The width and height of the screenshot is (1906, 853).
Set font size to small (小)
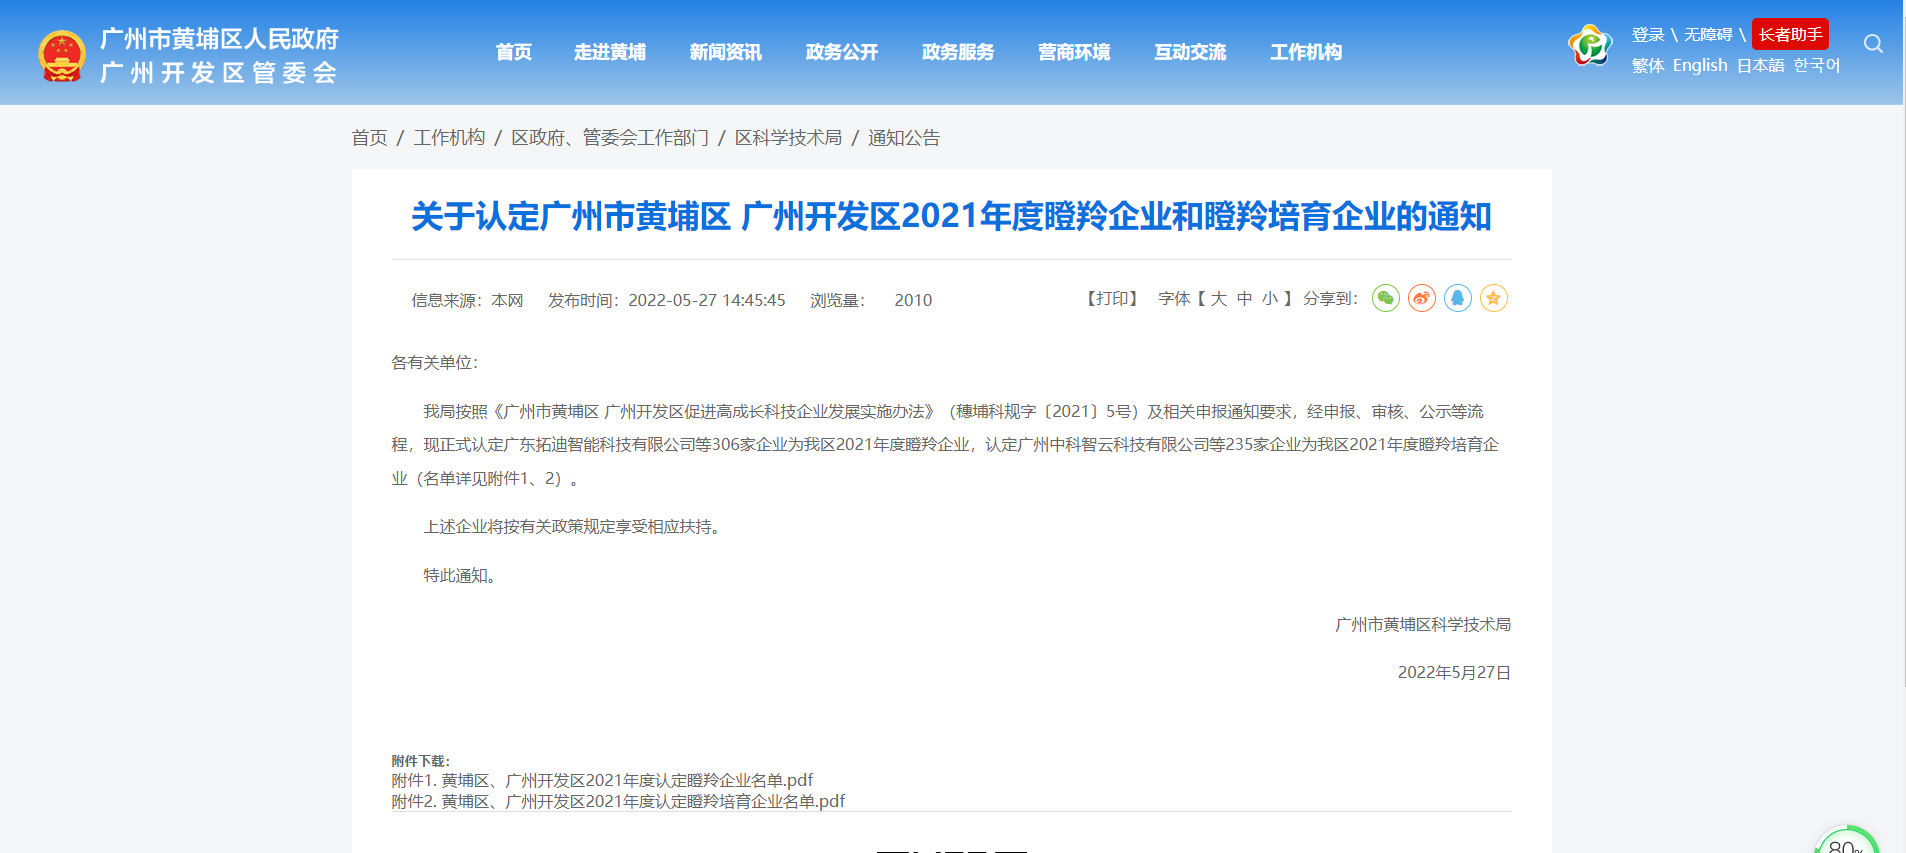[1269, 299]
